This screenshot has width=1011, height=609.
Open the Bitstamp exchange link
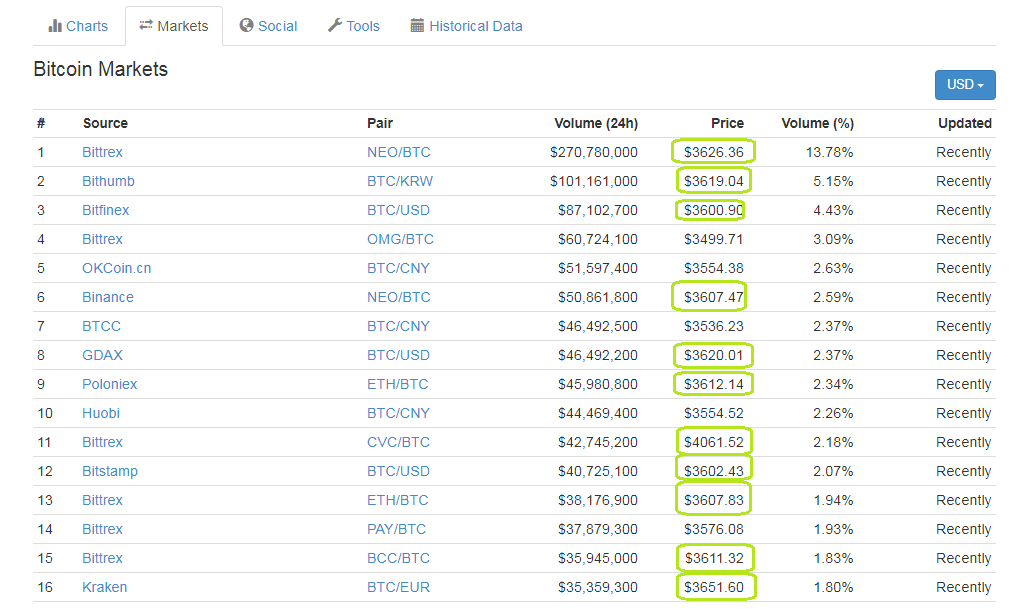(x=110, y=471)
